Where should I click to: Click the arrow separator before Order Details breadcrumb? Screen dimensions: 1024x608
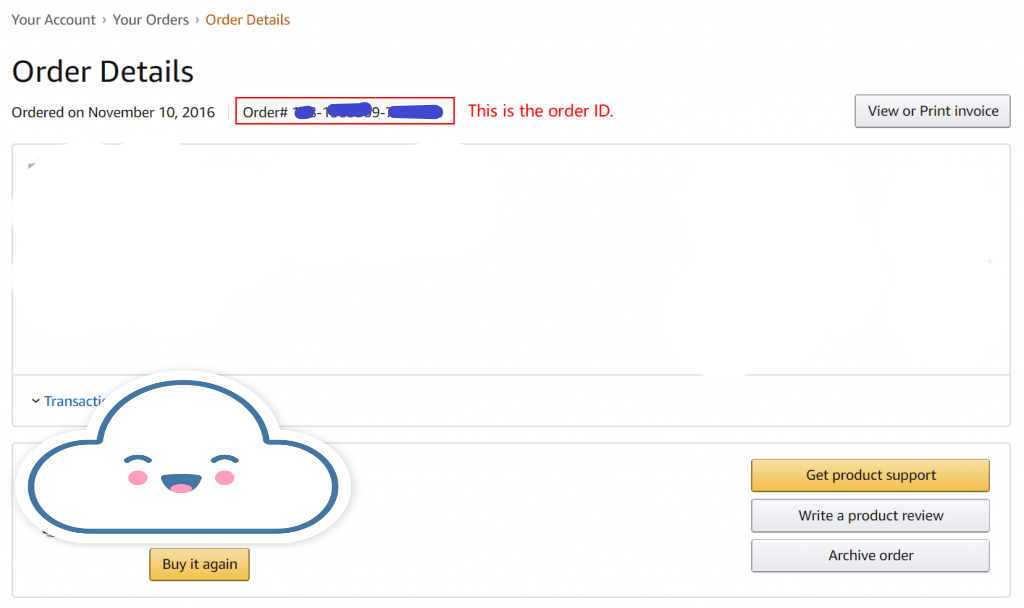point(197,20)
